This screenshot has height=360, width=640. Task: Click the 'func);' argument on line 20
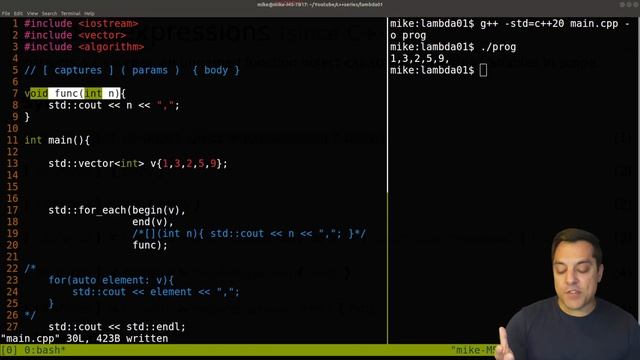(150, 245)
